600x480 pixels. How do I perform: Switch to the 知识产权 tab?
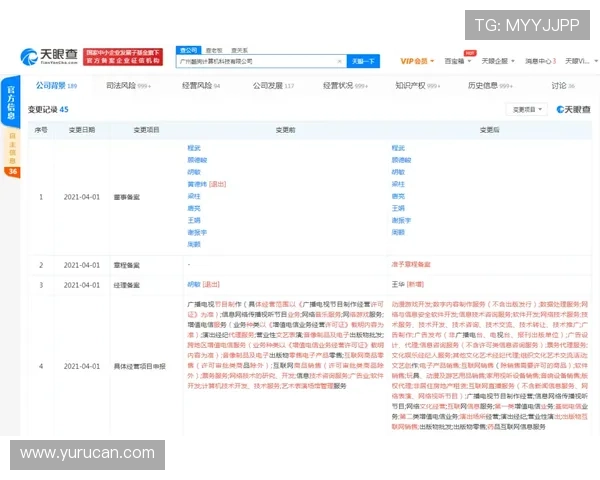pyautogui.click(x=417, y=86)
